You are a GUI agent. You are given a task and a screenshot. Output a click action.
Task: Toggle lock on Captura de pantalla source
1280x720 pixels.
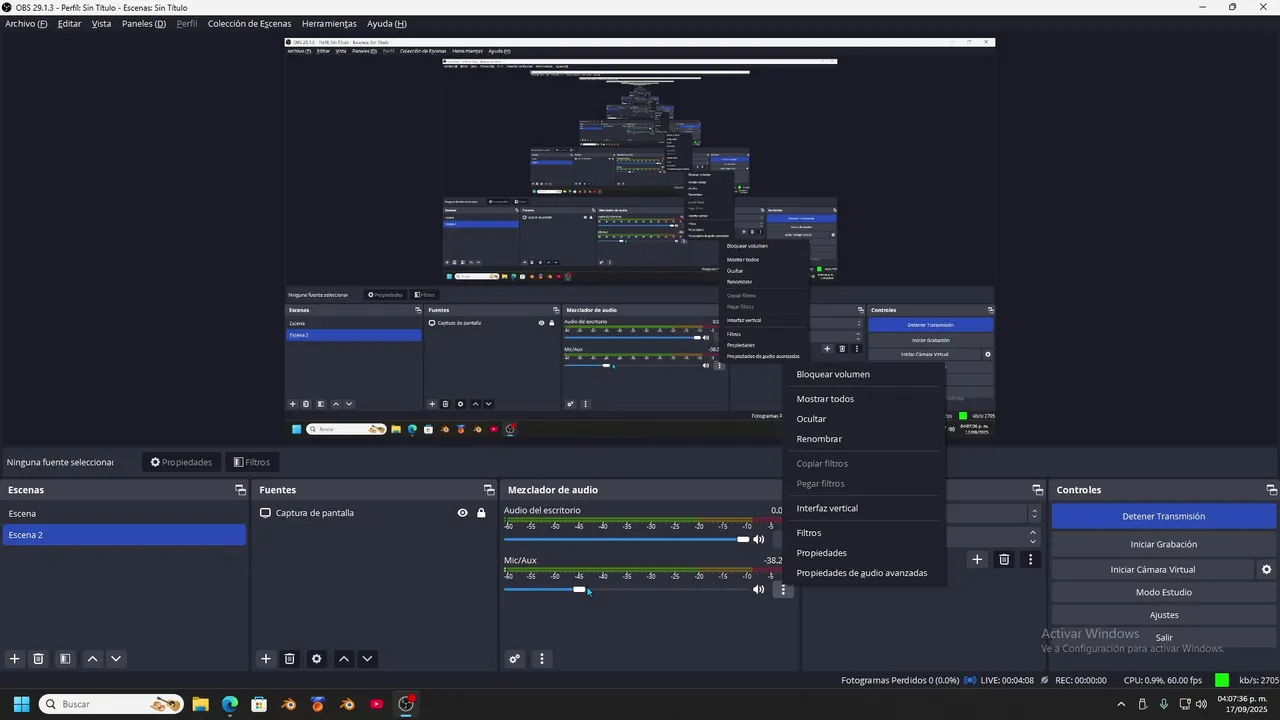(x=481, y=513)
